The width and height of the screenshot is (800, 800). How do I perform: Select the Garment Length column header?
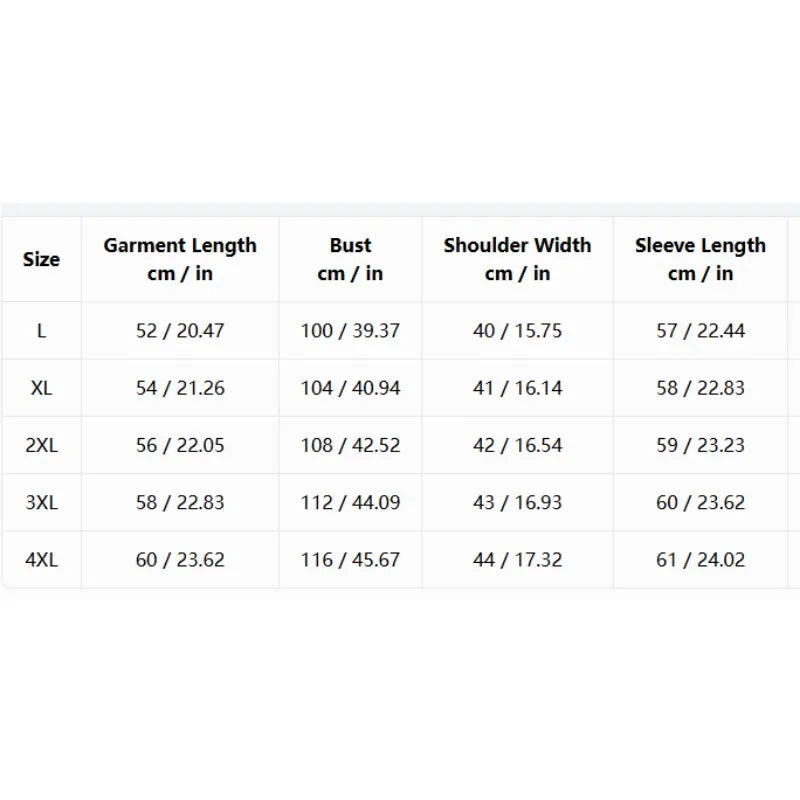180,259
